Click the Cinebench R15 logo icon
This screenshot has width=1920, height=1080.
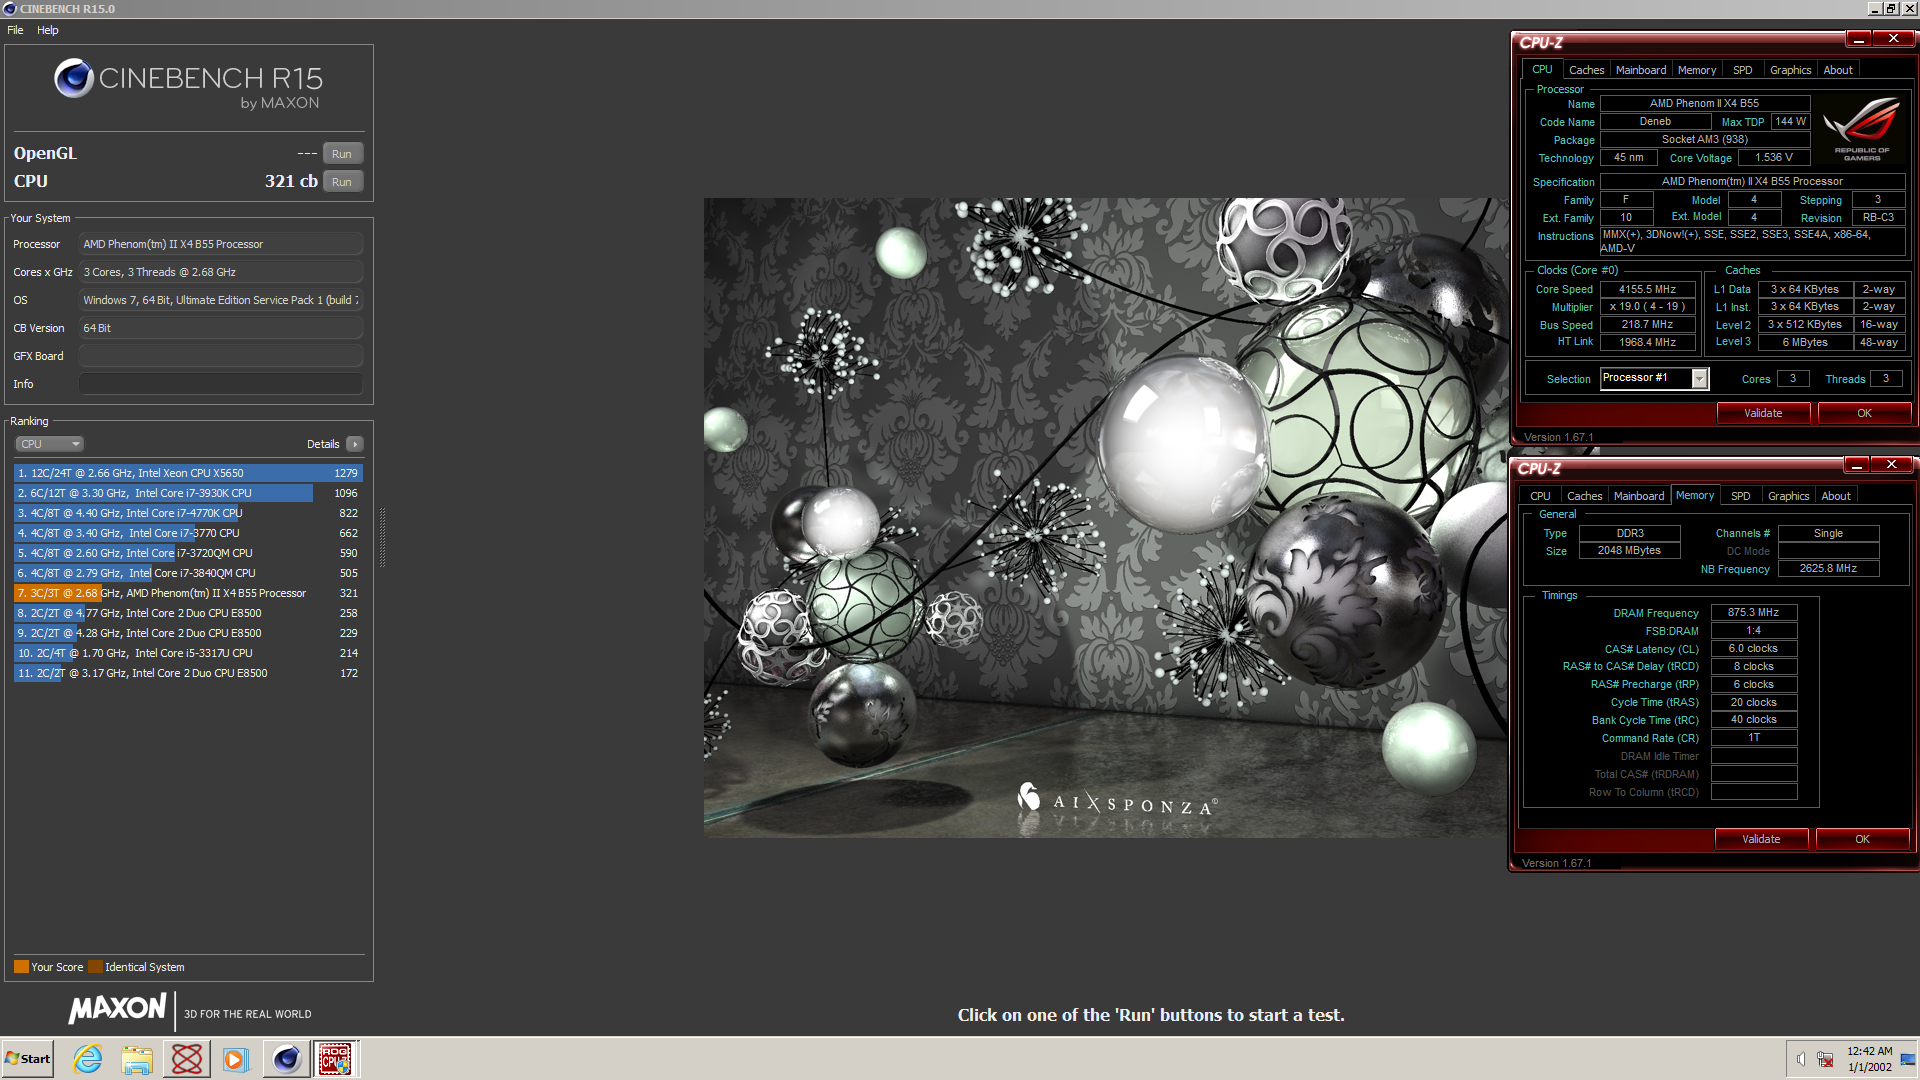click(x=73, y=78)
